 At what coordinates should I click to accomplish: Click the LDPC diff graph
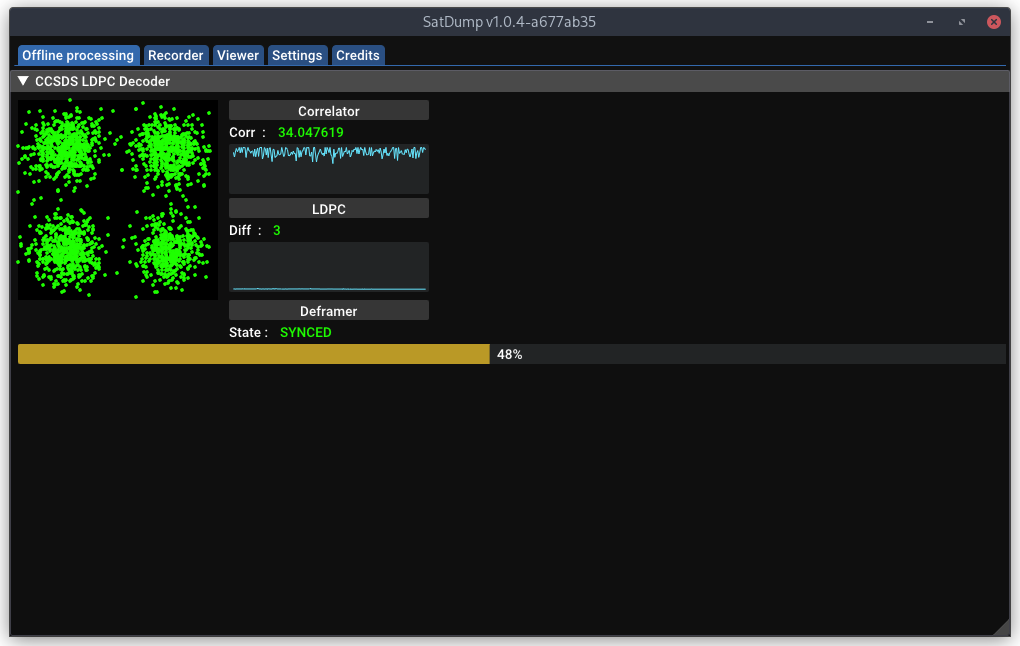[x=329, y=267]
